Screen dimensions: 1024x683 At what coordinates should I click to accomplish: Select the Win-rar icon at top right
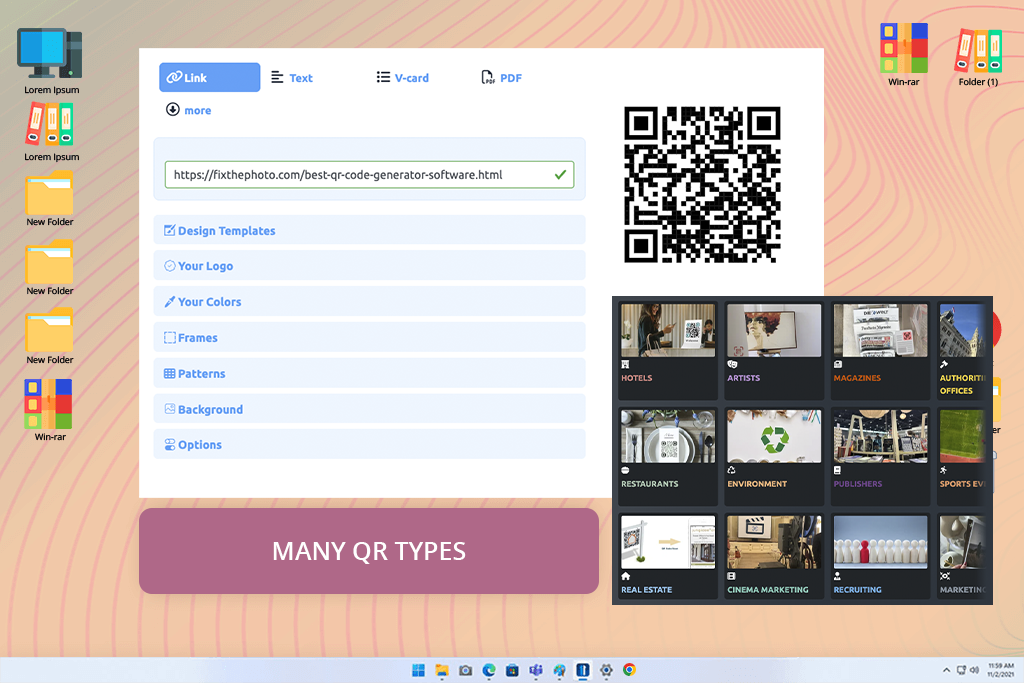pyautogui.click(x=904, y=55)
